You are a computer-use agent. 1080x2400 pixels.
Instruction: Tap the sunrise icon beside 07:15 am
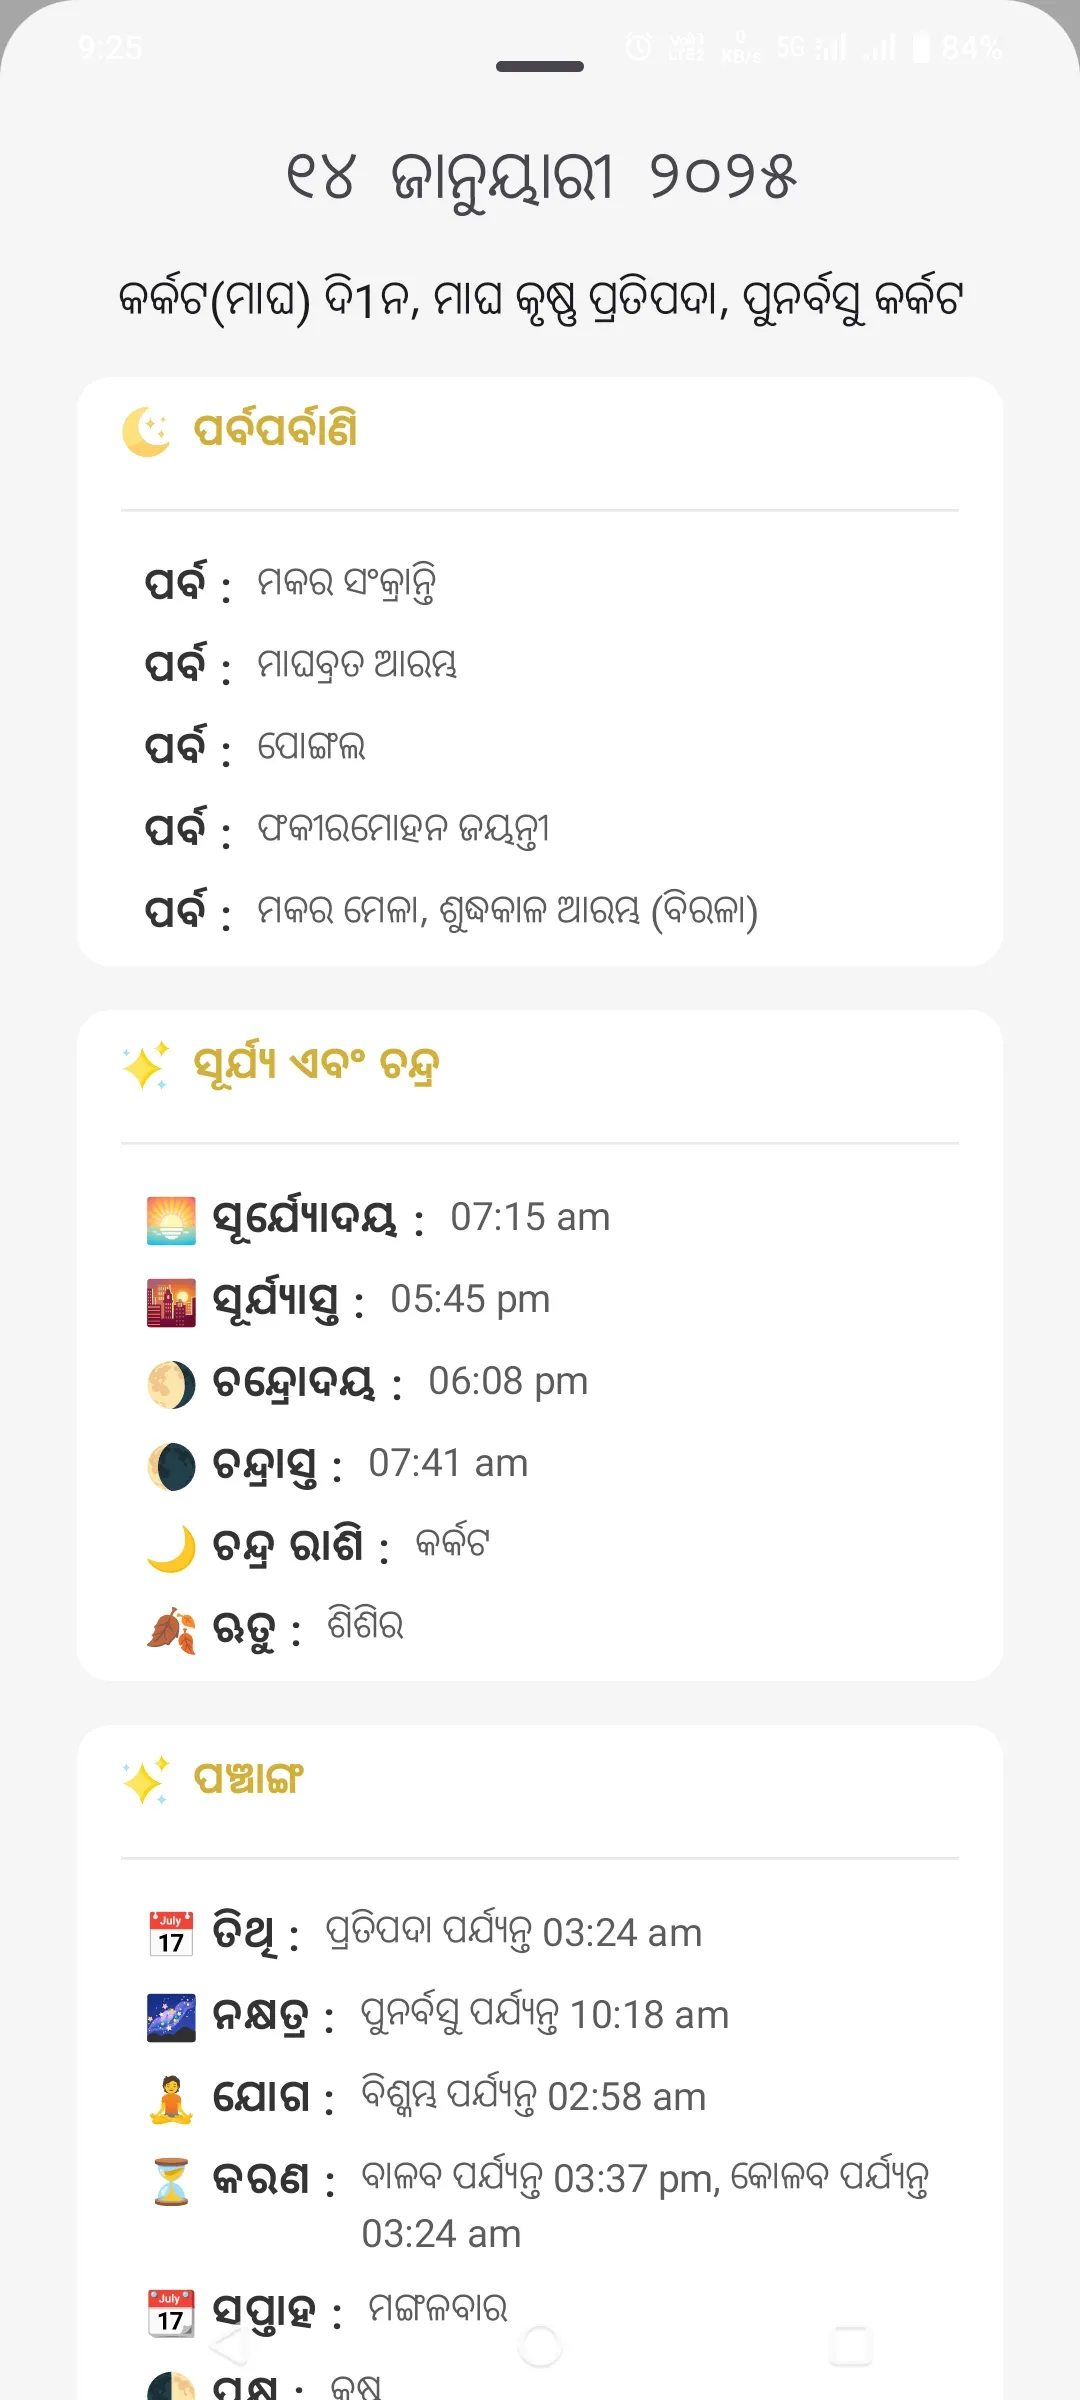[171, 1219]
